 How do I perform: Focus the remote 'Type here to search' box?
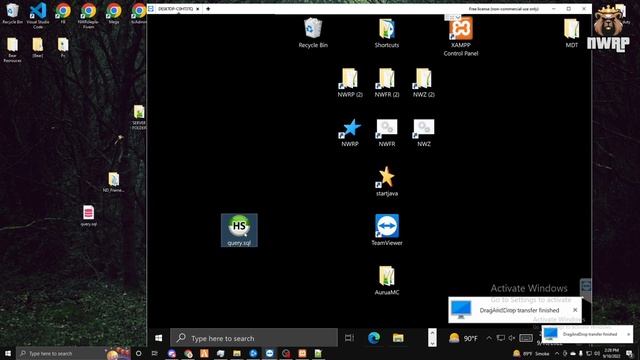[254, 338]
